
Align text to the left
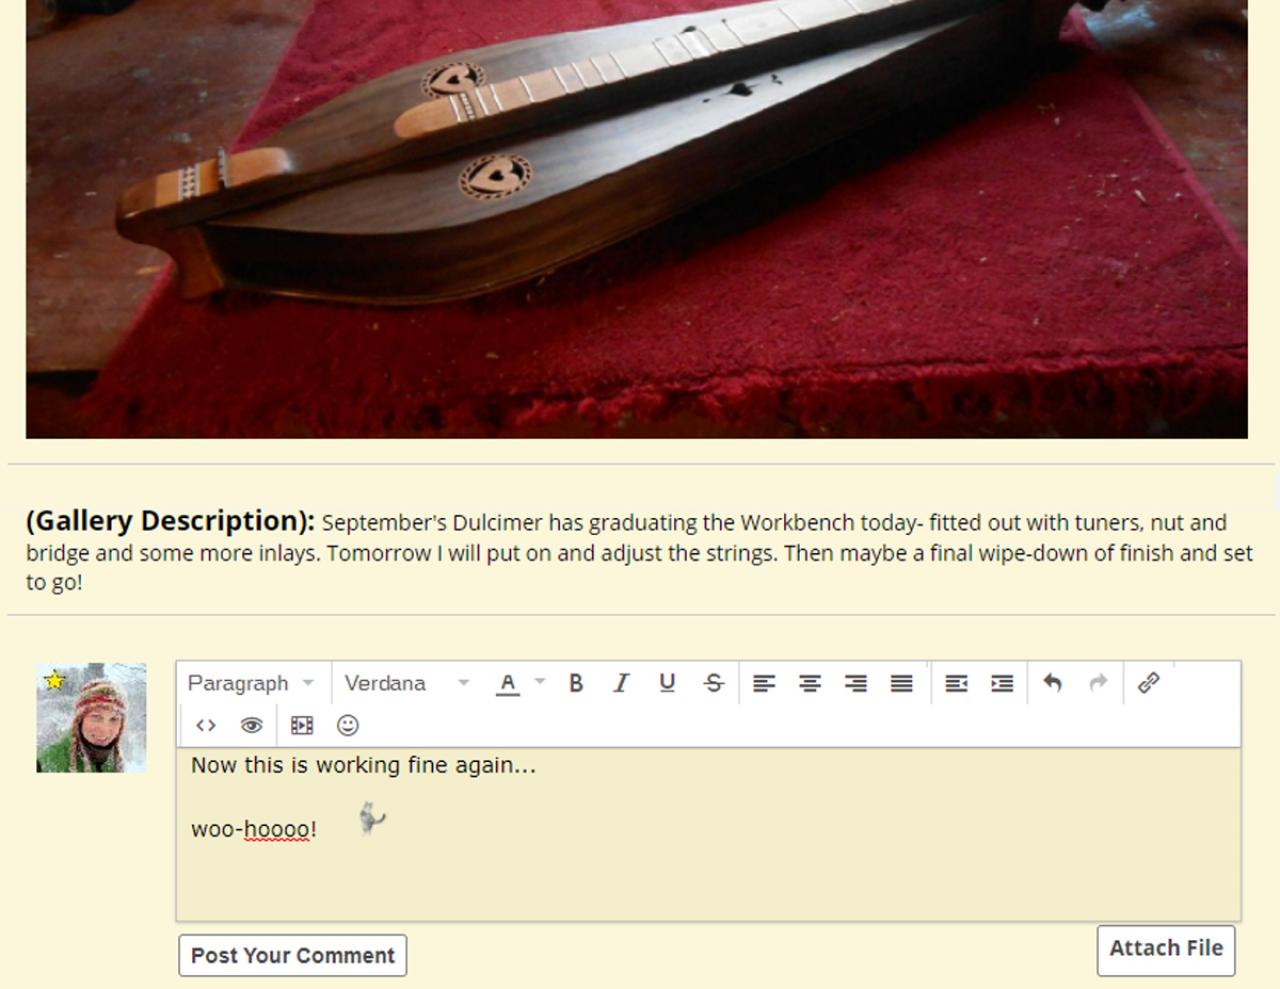tap(764, 683)
